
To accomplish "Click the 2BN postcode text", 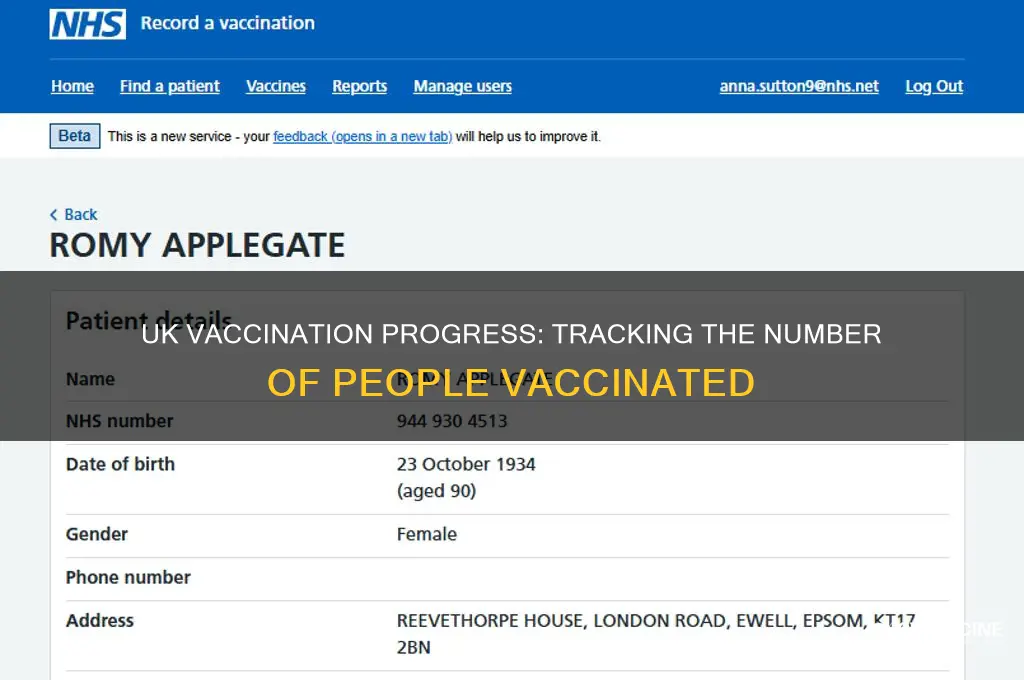I will (x=413, y=647).
